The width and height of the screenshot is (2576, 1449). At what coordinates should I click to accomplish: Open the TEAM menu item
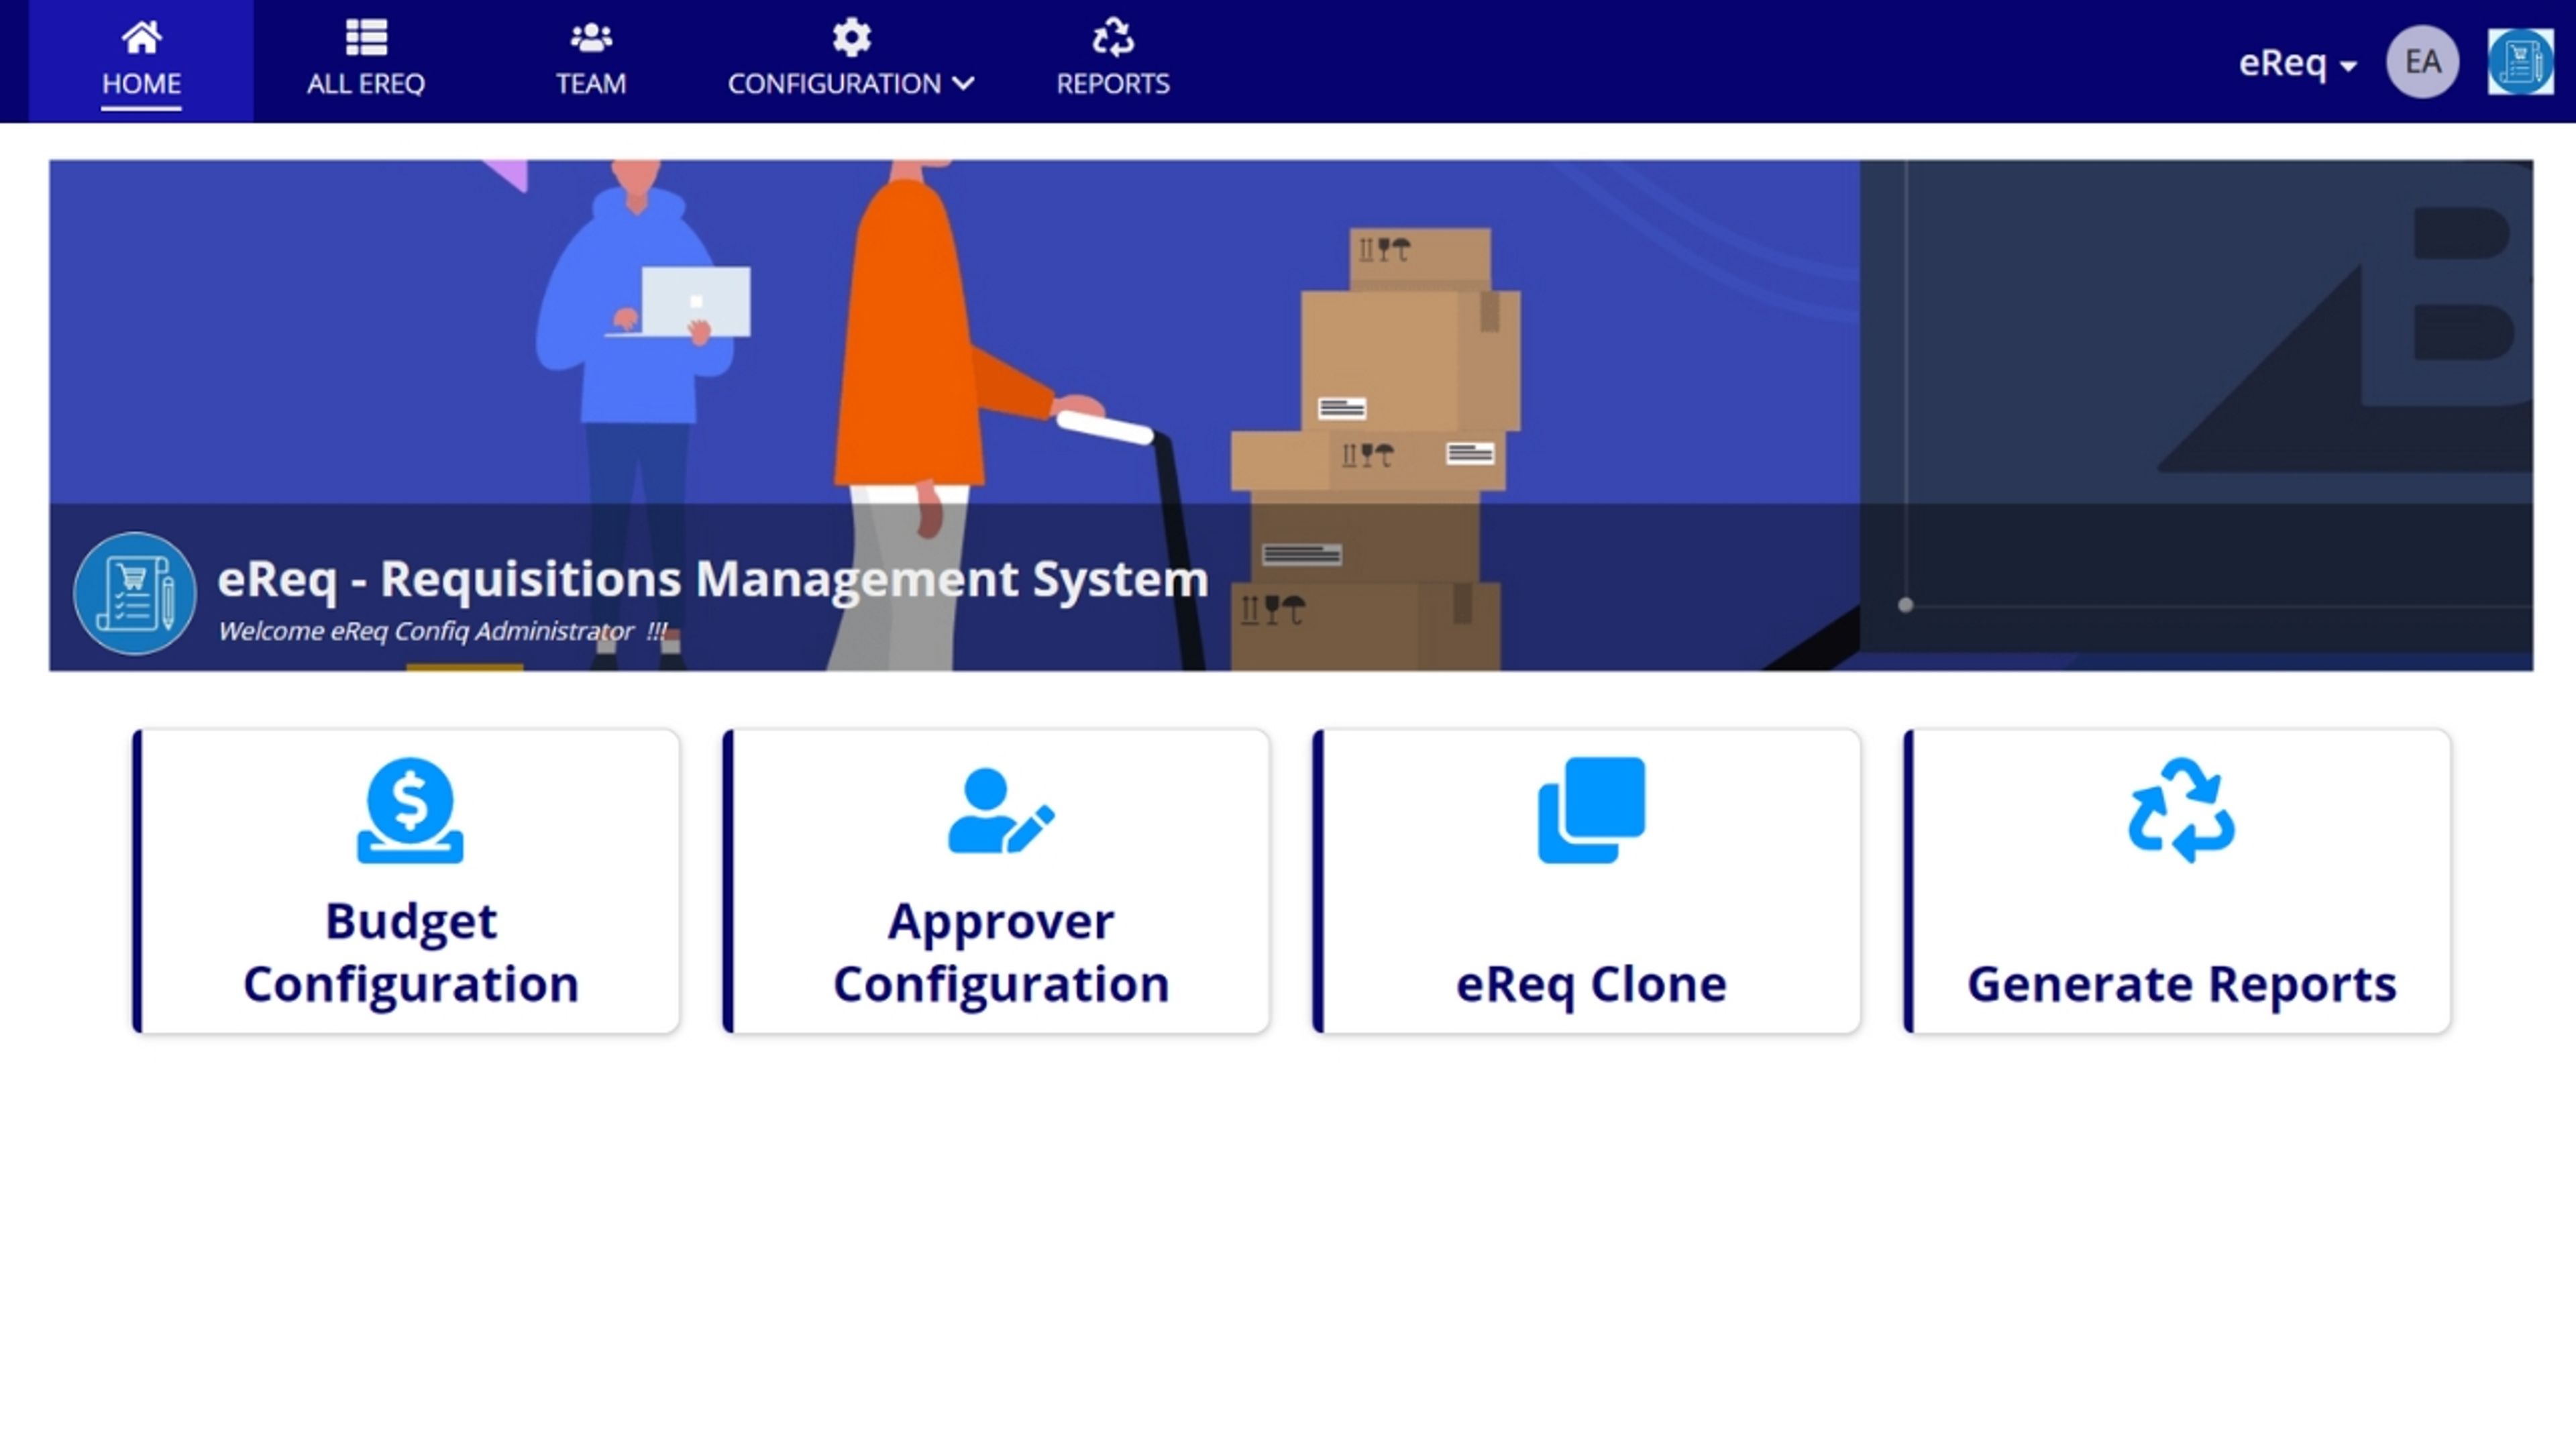(x=591, y=61)
